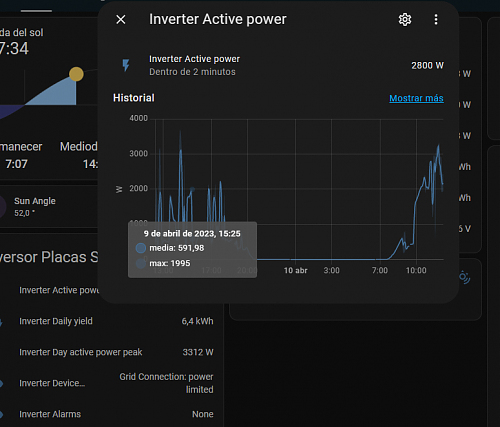Viewport: 500px width, 427px height.
Task: Click the lightning bolt entity icon
Action: click(x=126, y=65)
